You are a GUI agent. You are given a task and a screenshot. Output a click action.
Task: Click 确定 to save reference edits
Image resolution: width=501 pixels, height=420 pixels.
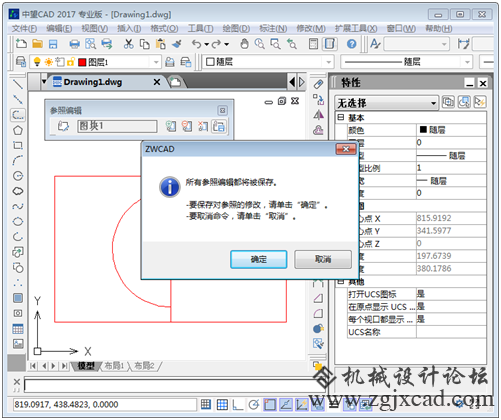(x=258, y=259)
